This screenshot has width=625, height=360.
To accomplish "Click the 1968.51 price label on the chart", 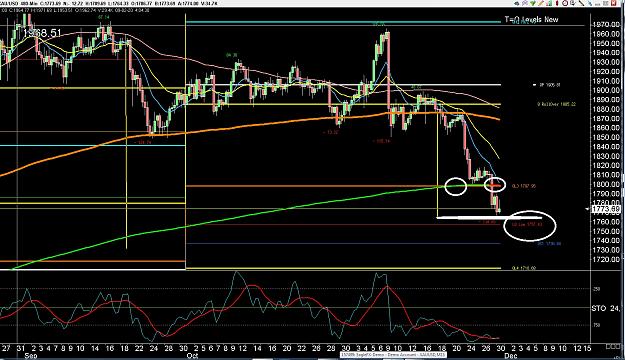I will 42,33.
